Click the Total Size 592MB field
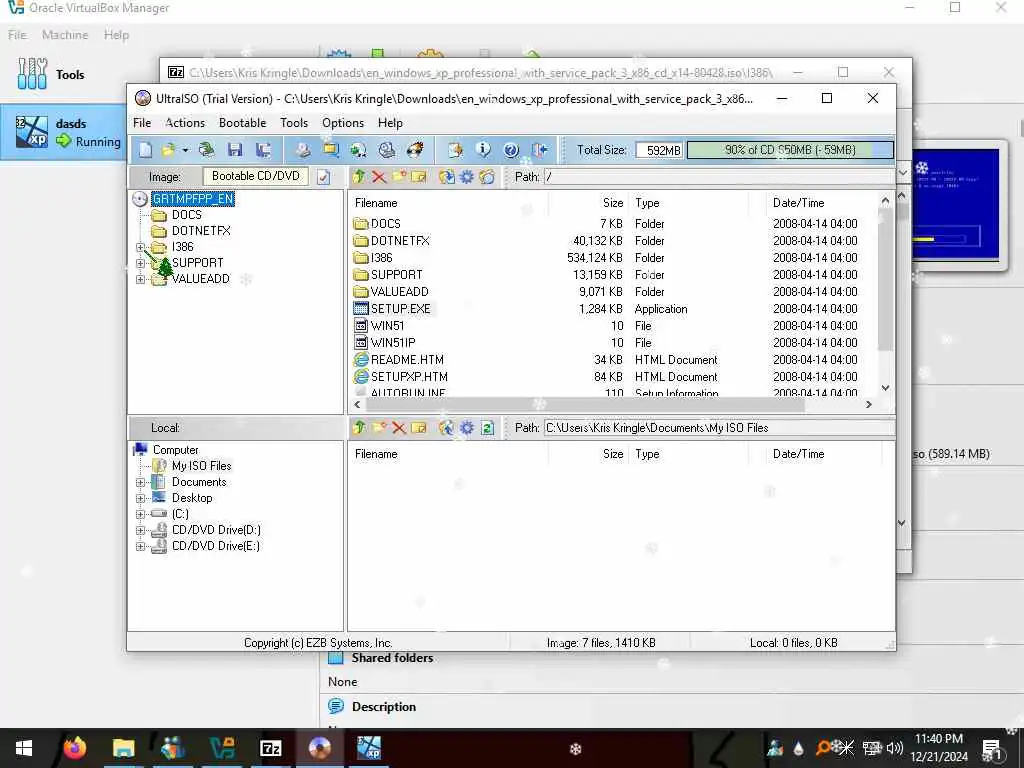The height and width of the screenshot is (768, 1024). tap(659, 150)
